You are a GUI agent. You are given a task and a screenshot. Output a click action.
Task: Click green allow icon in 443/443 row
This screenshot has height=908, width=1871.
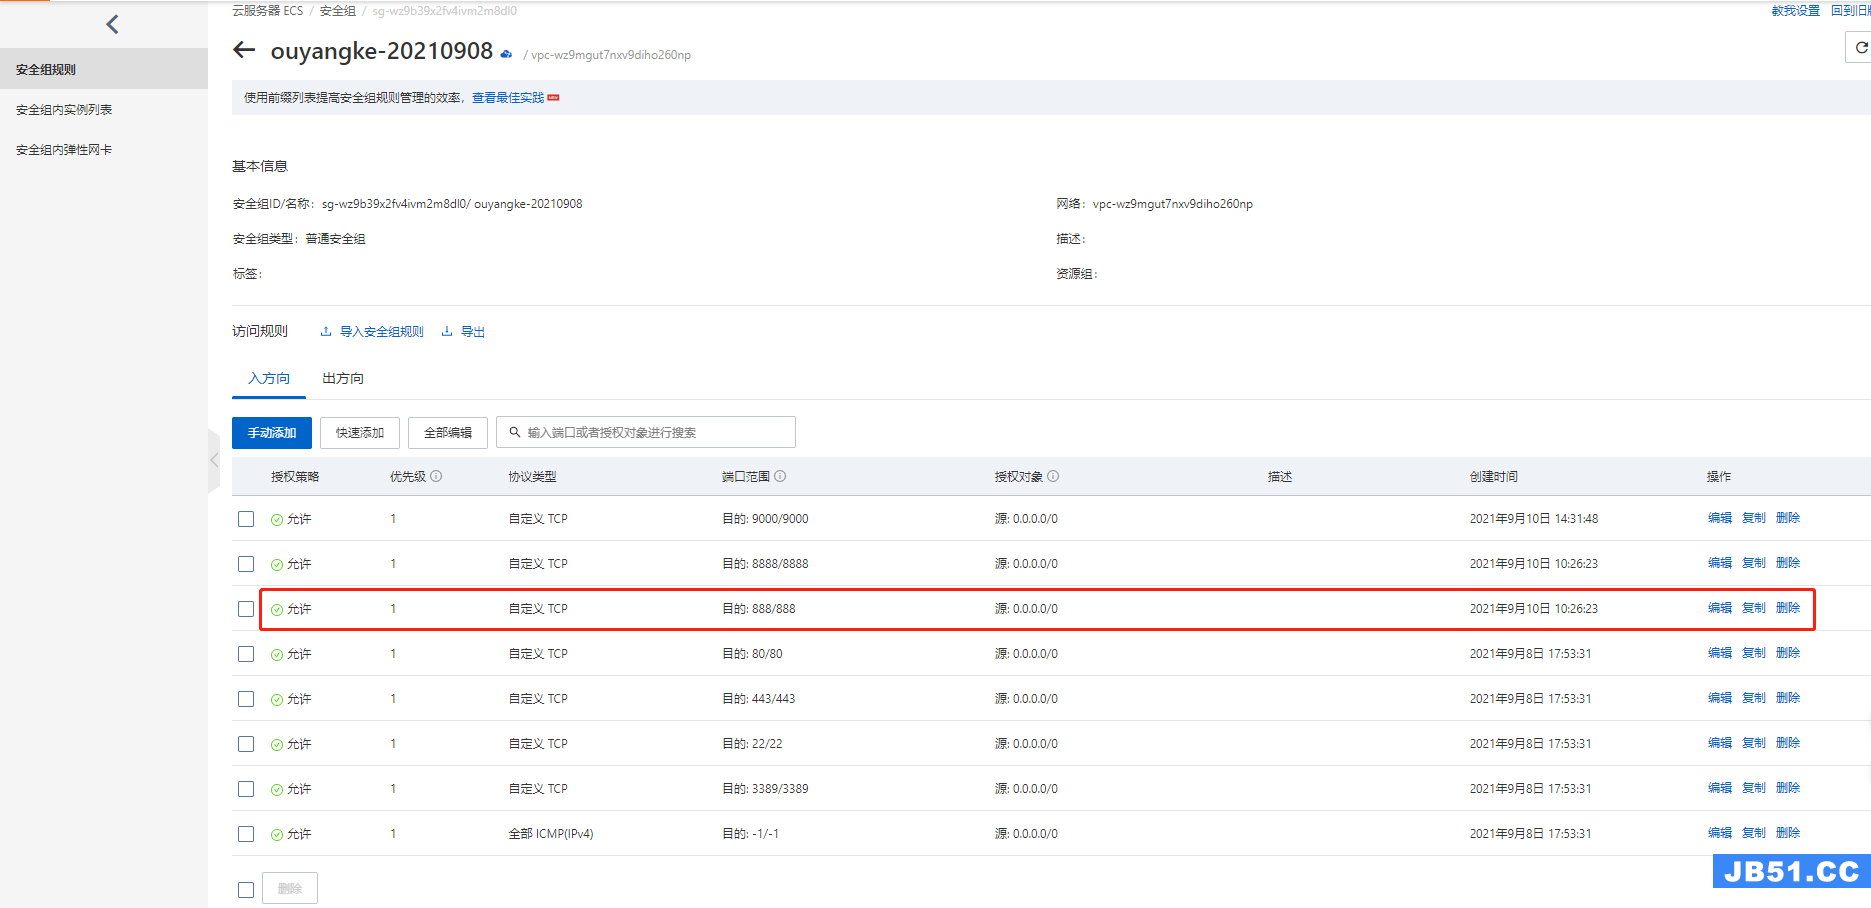[277, 700]
